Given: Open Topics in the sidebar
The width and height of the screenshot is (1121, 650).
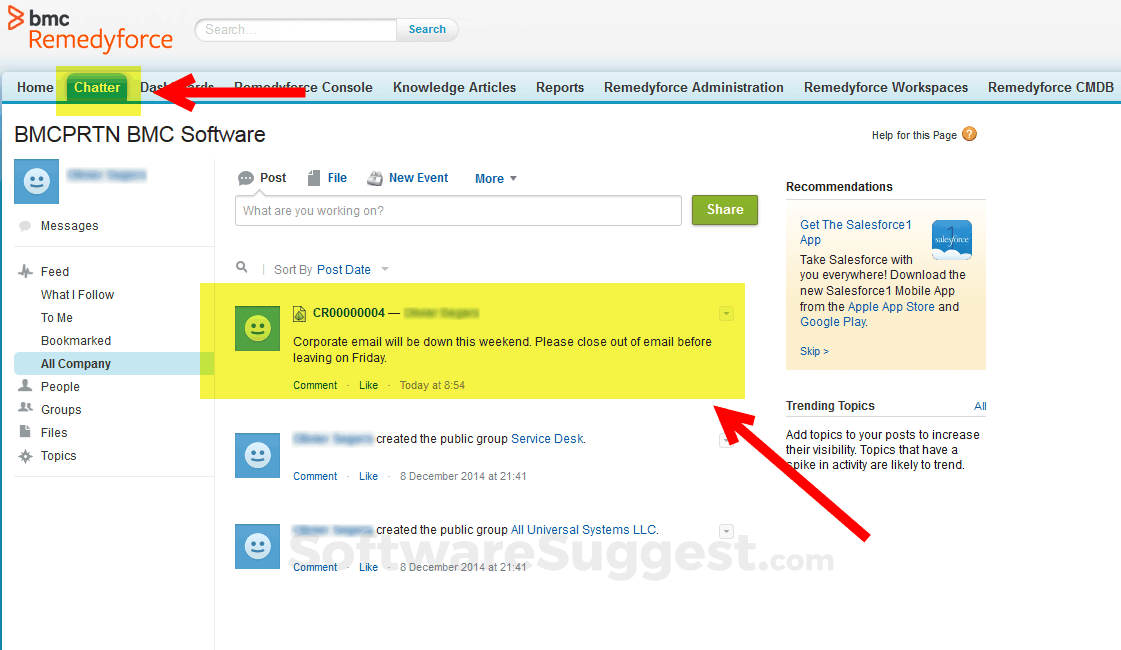Looking at the screenshot, I should pyautogui.click(x=58, y=456).
